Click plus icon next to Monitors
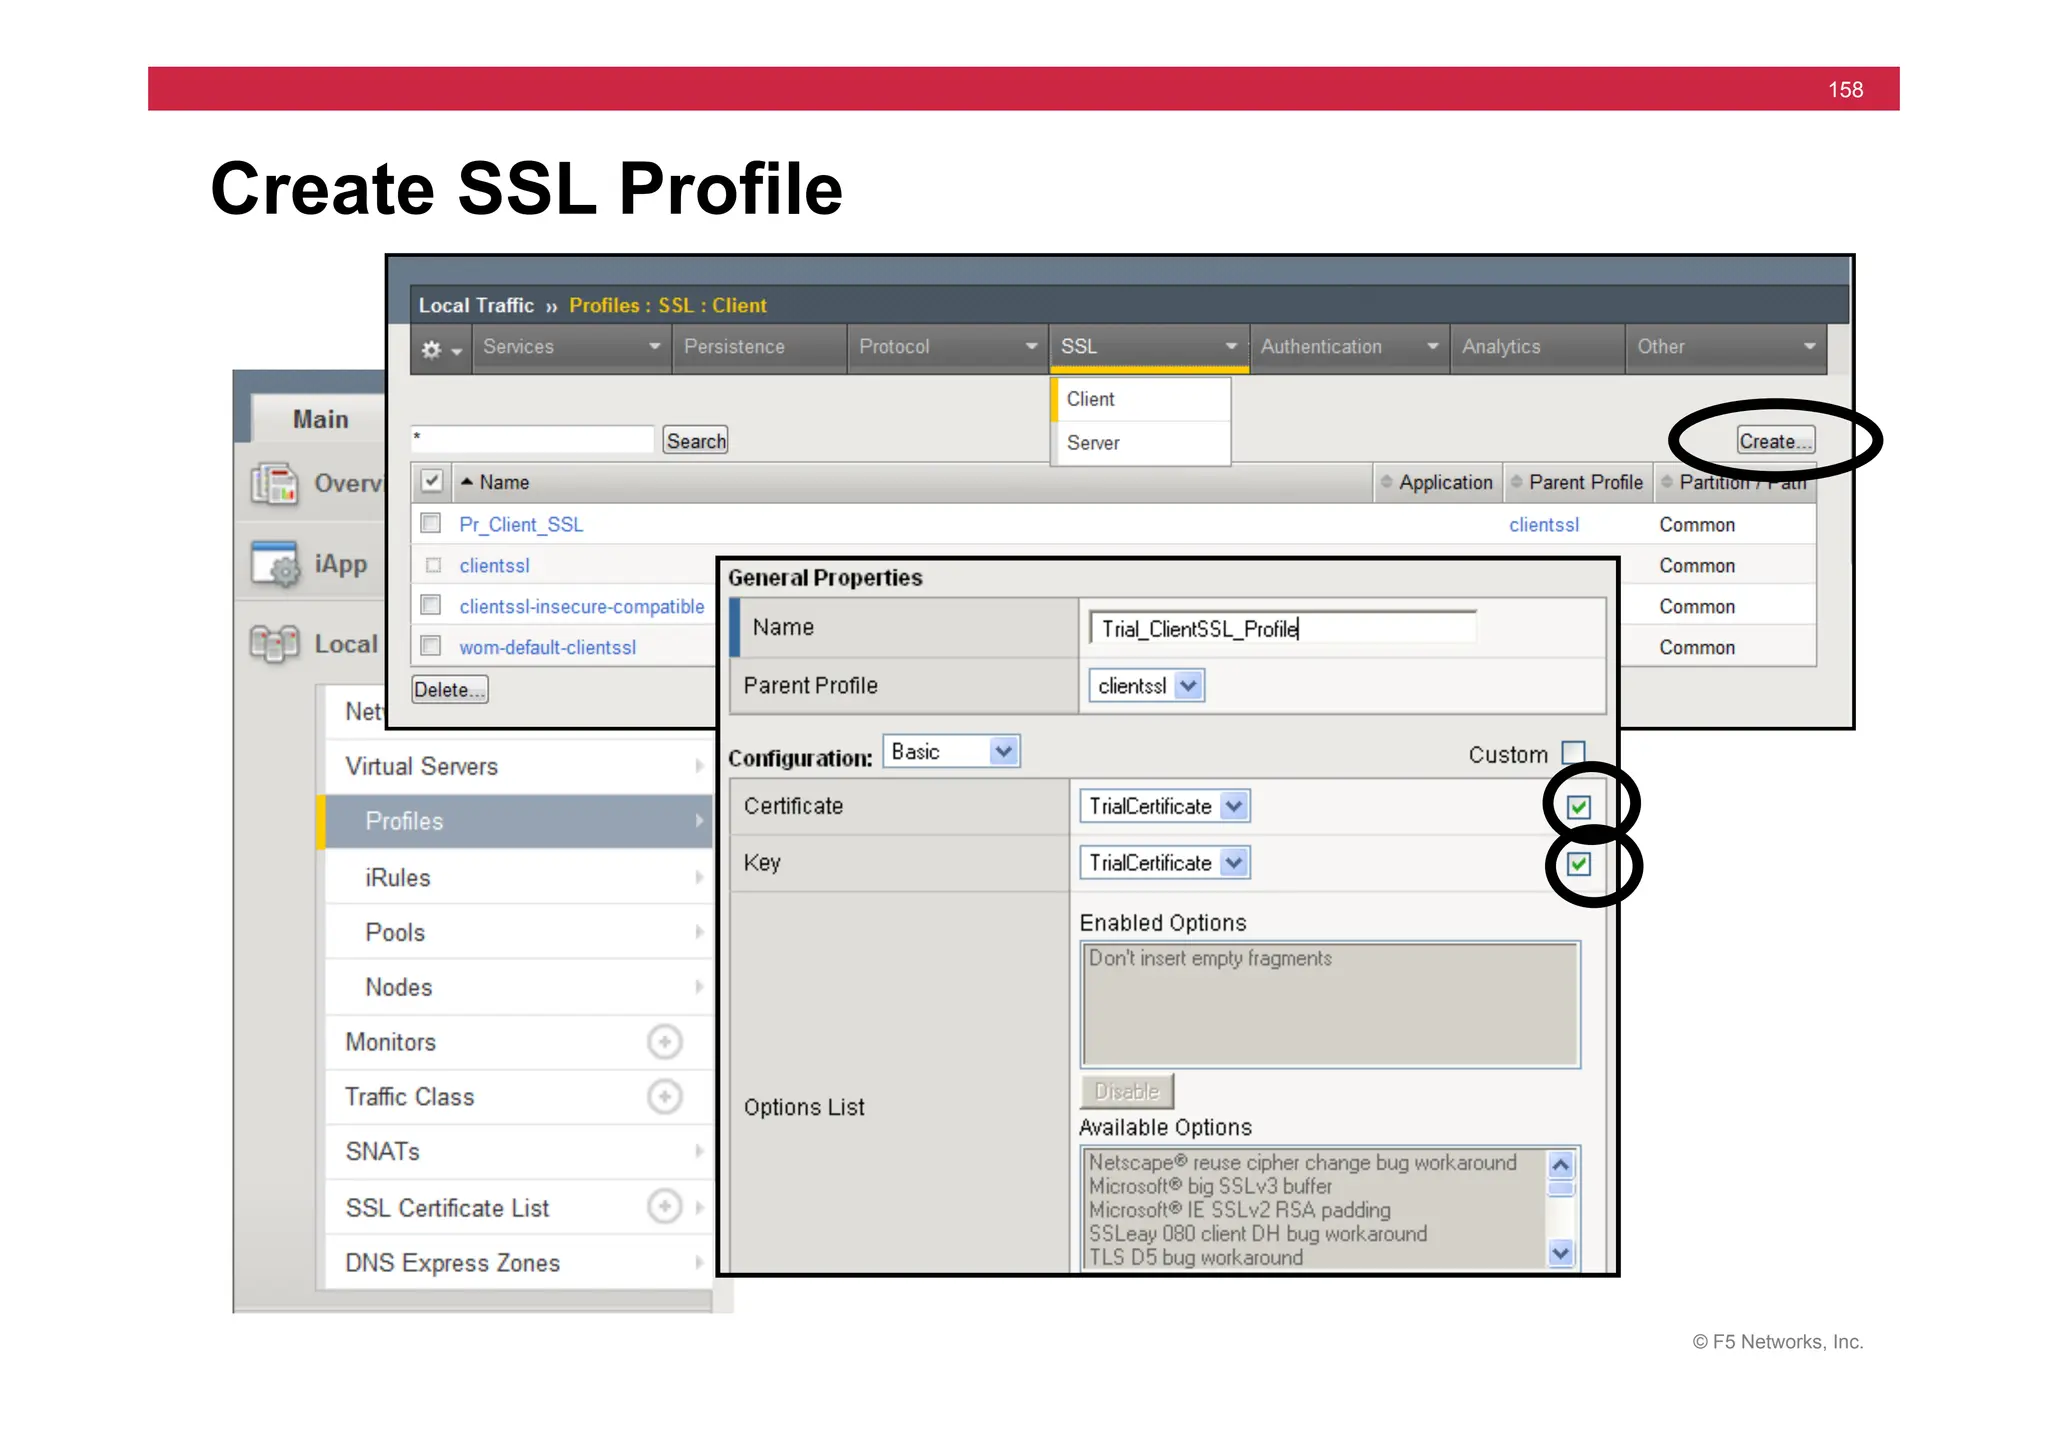This screenshot has width=2048, height=1447. click(664, 1042)
